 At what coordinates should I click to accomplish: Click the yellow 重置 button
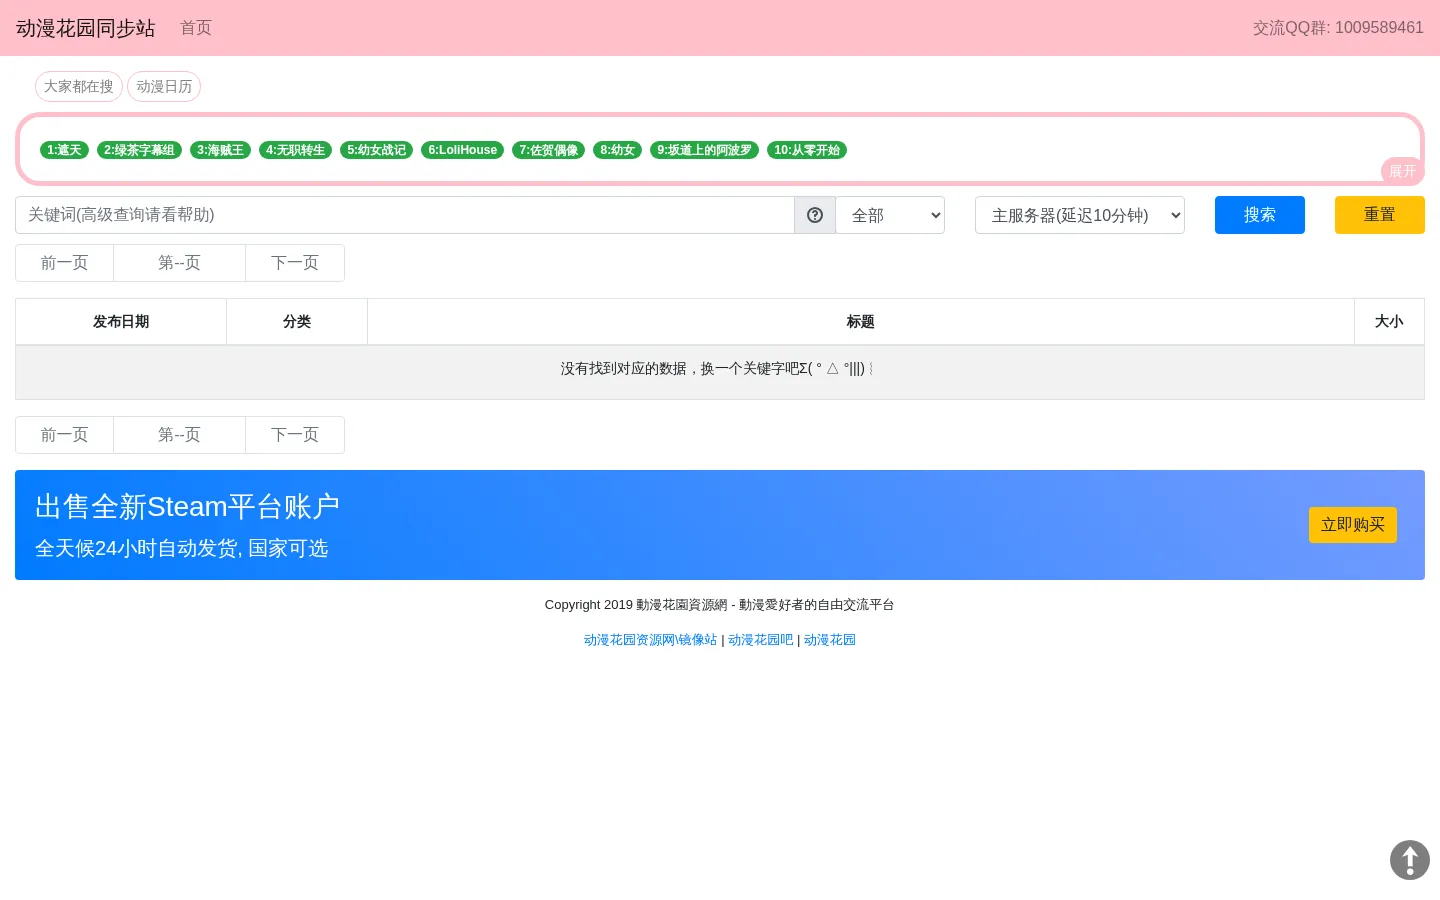[x=1380, y=215]
